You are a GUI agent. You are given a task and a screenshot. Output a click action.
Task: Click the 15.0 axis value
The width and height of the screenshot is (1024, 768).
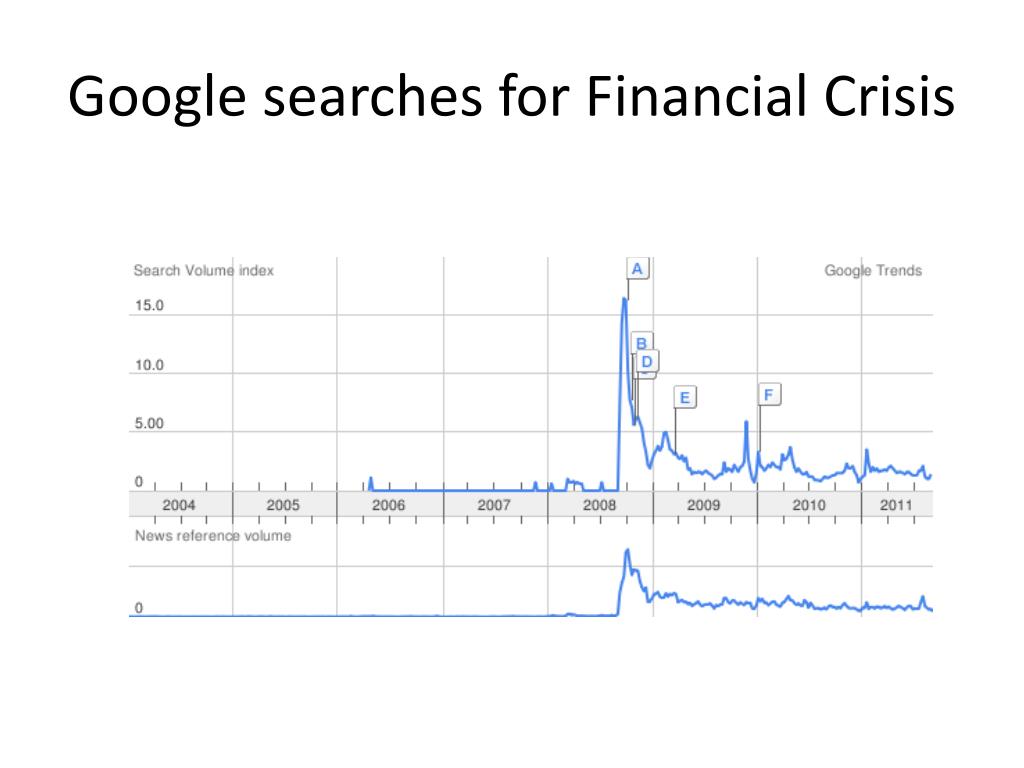(x=150, y=306)
